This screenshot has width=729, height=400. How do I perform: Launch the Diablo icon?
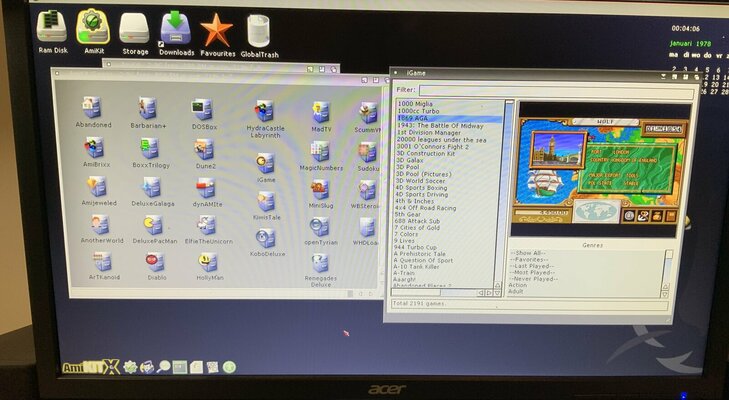(155, 262)
